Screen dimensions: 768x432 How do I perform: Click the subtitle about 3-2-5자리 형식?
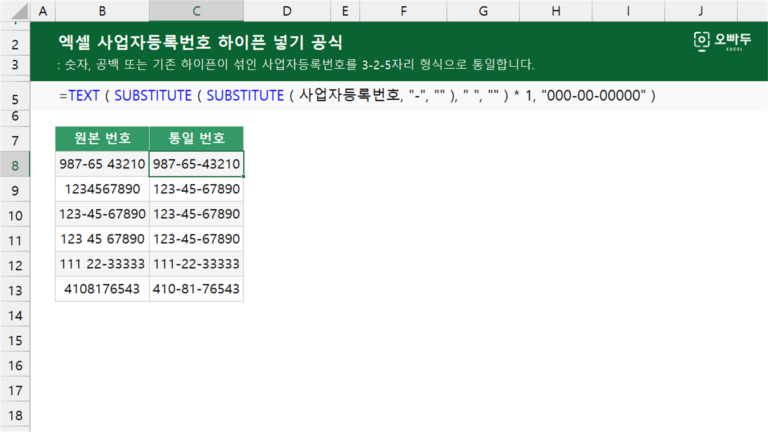tap(295, 65)
